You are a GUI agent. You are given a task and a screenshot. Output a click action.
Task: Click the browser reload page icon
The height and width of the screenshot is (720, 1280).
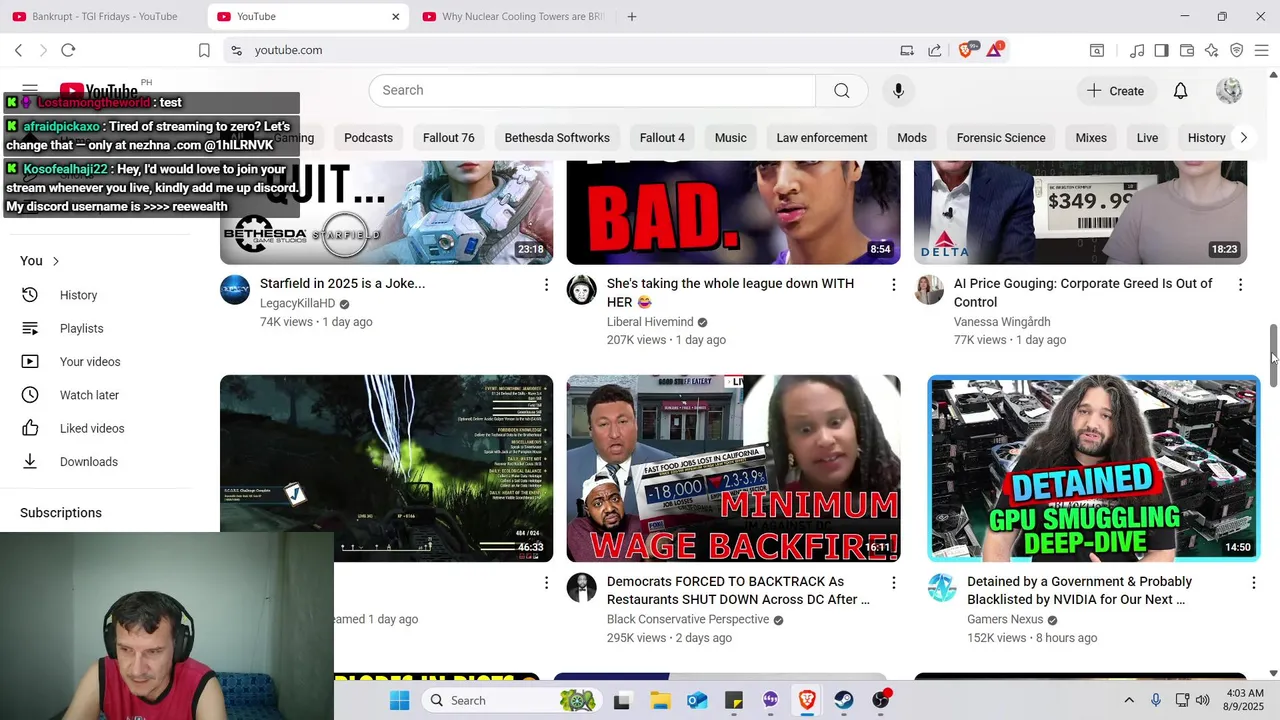68,50
